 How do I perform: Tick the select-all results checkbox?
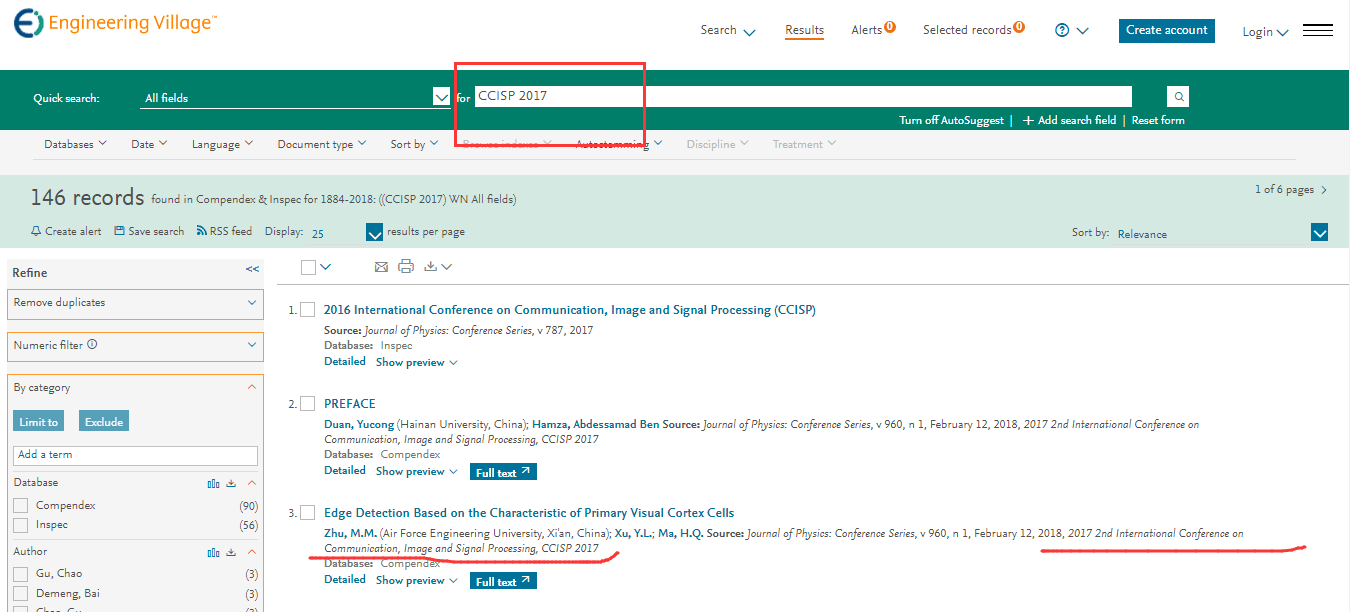[x=308, y=267]
